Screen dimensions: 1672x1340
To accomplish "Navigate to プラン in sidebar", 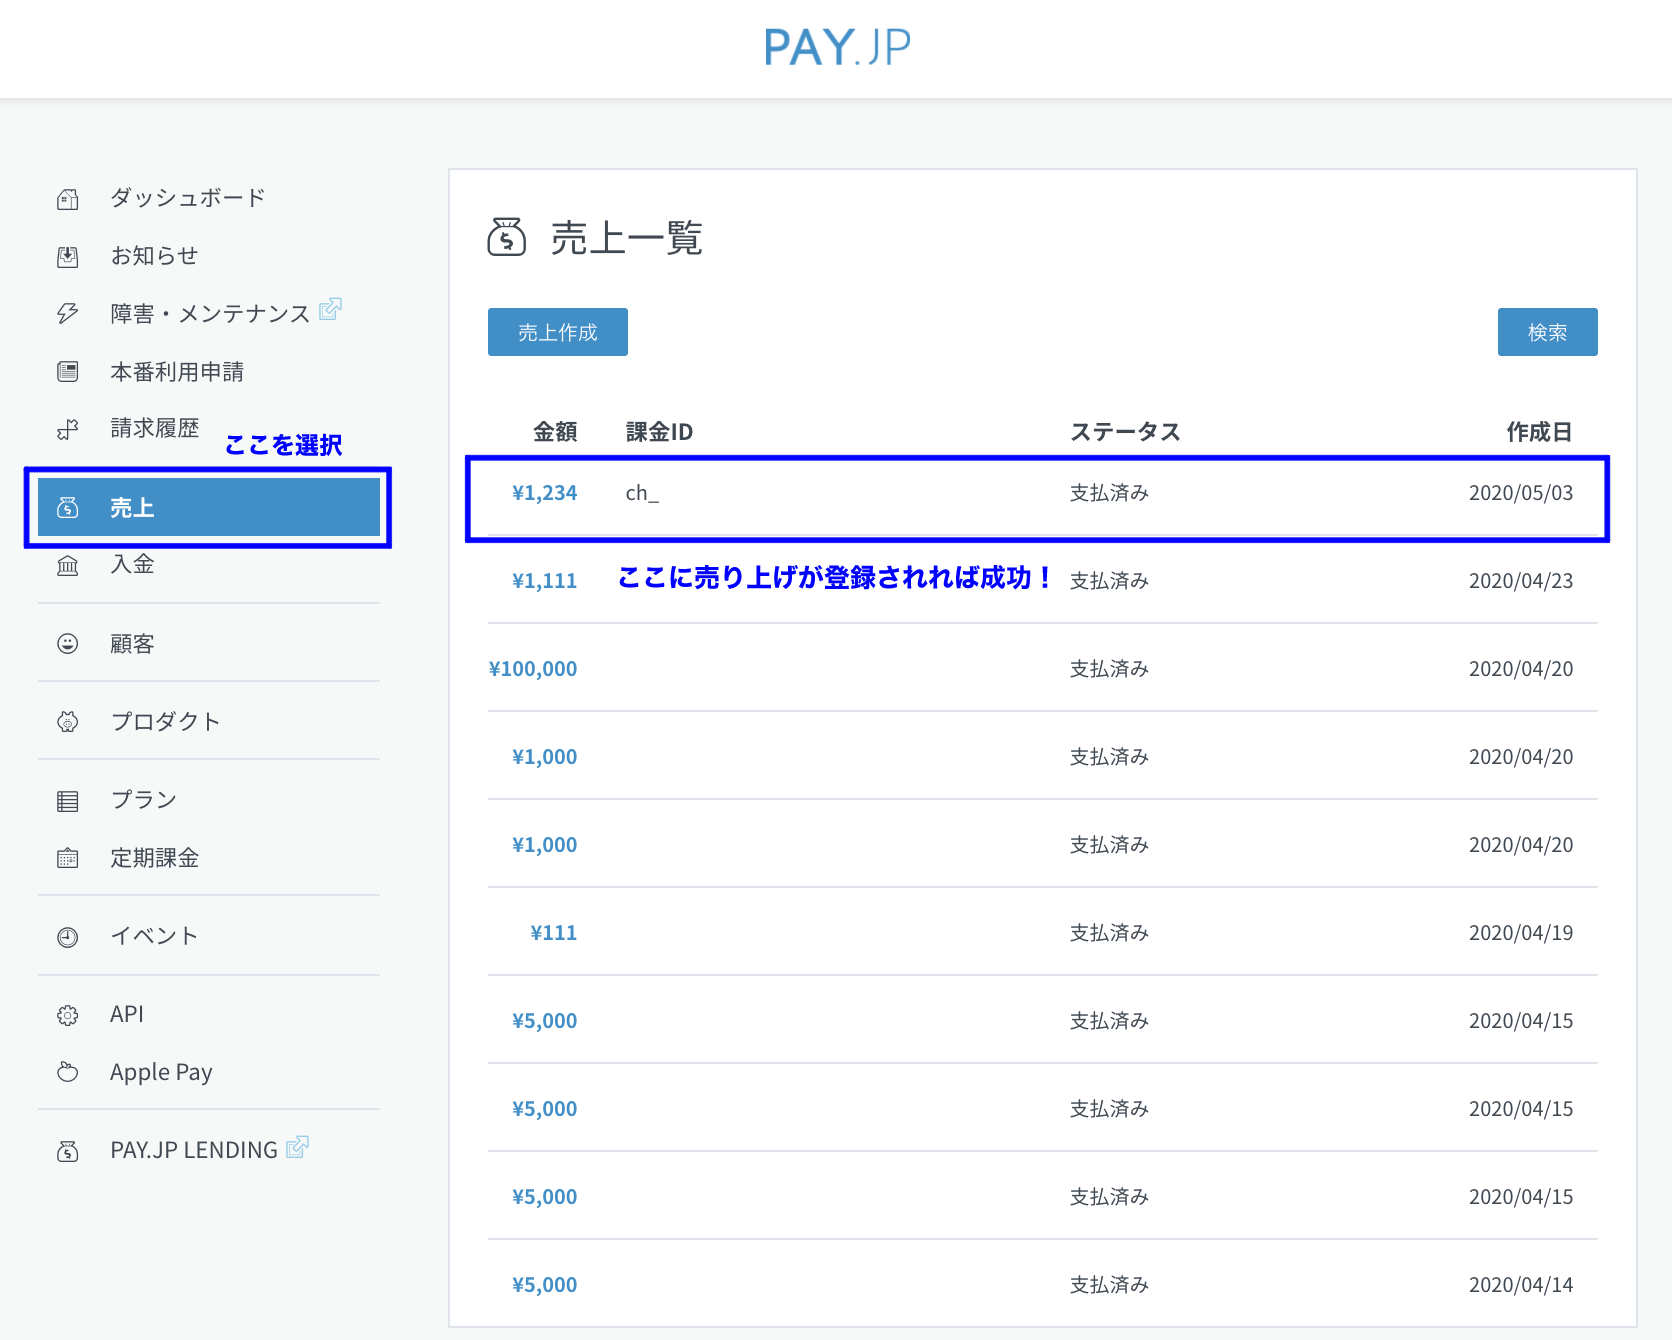I will [x=143, y=800].
